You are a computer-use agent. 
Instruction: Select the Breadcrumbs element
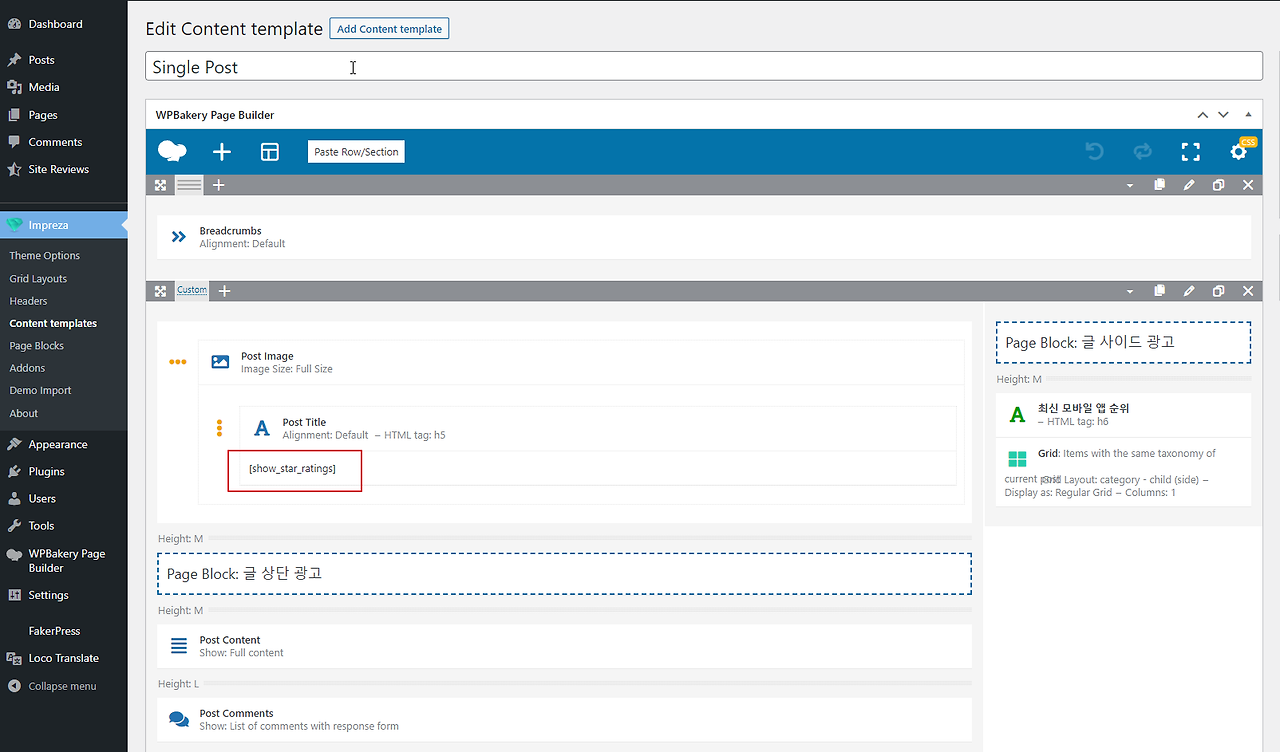point(704,237)
